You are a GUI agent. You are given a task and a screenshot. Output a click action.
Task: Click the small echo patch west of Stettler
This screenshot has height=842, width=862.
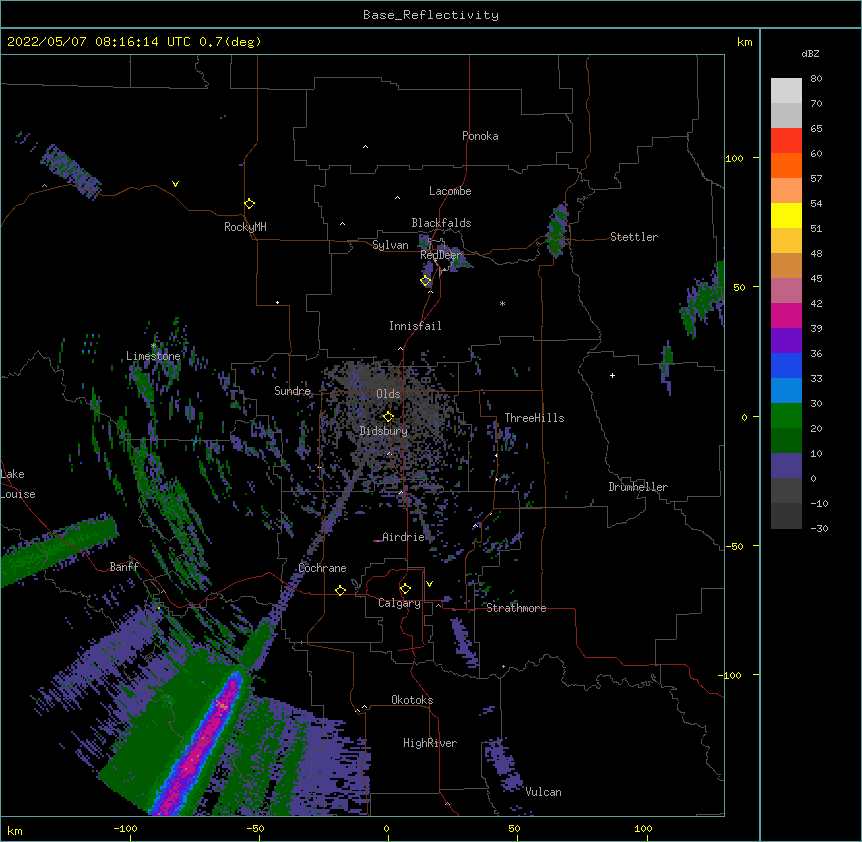point(557,230)
